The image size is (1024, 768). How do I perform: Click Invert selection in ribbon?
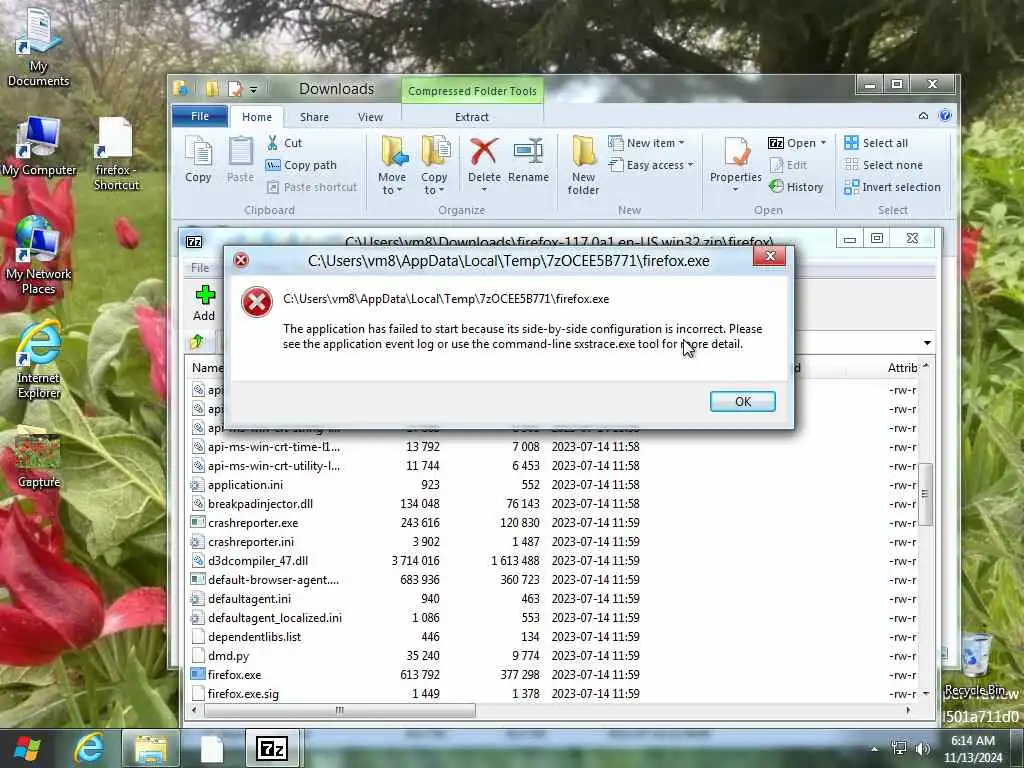click(x=892, y=187)
